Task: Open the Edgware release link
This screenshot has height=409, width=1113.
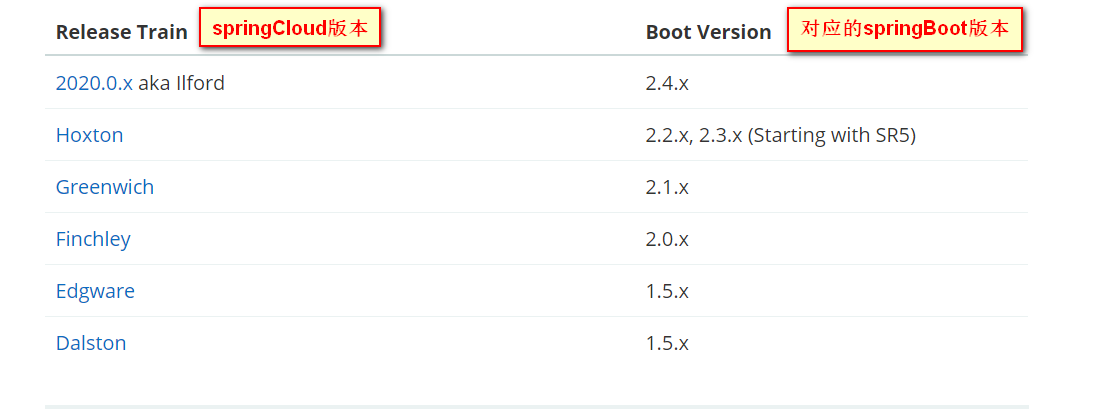Action: (x=95, y=291)
